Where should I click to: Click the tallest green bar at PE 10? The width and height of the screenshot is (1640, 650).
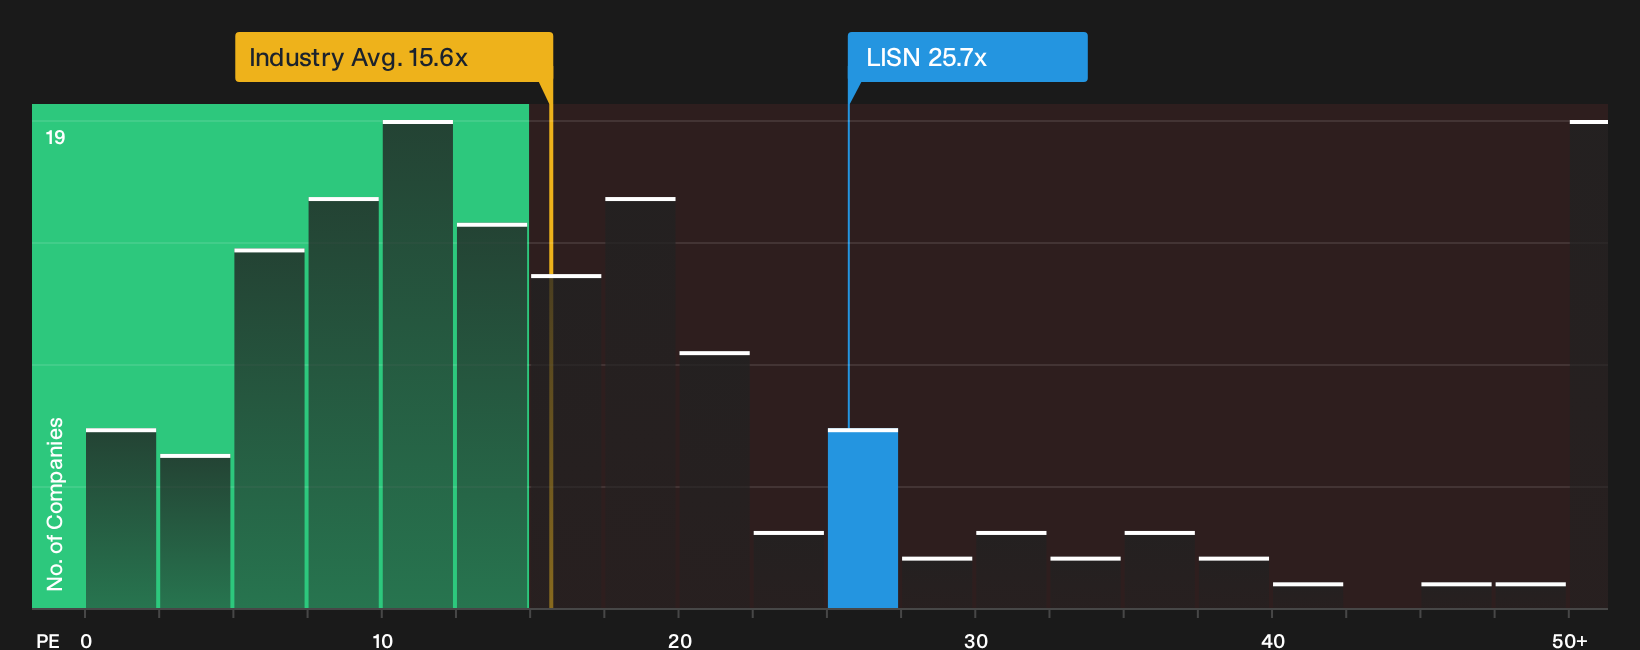click(418, 365)
